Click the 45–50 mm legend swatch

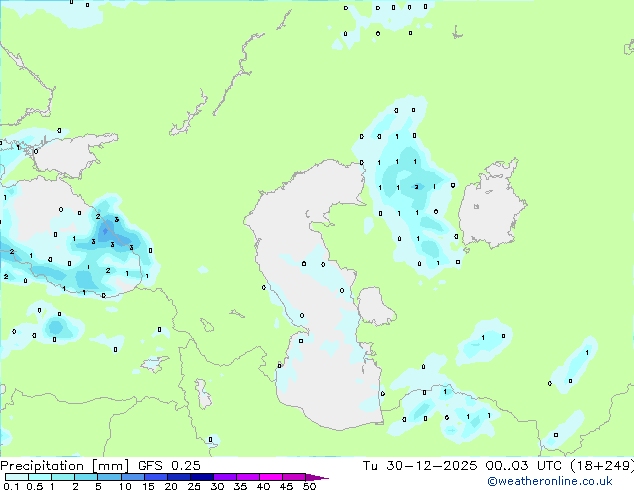coord(294,477)
